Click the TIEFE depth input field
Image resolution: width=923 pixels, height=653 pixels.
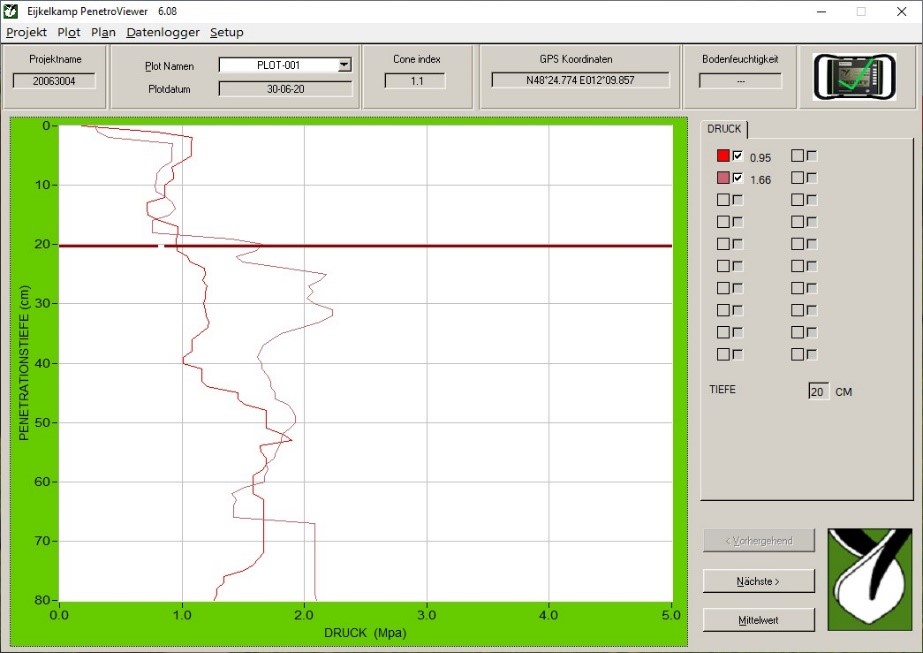coord(820,391)
